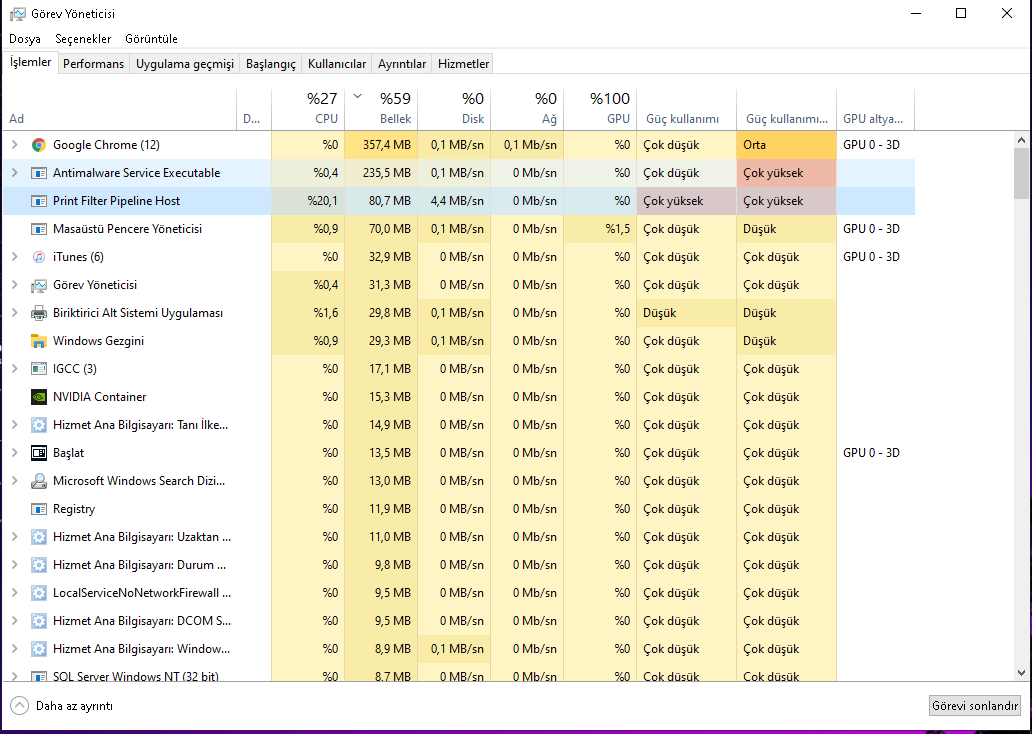This screenshot has height=734, width=1032.
Task: Click the IGCC process icon
Action: (39, 369)
